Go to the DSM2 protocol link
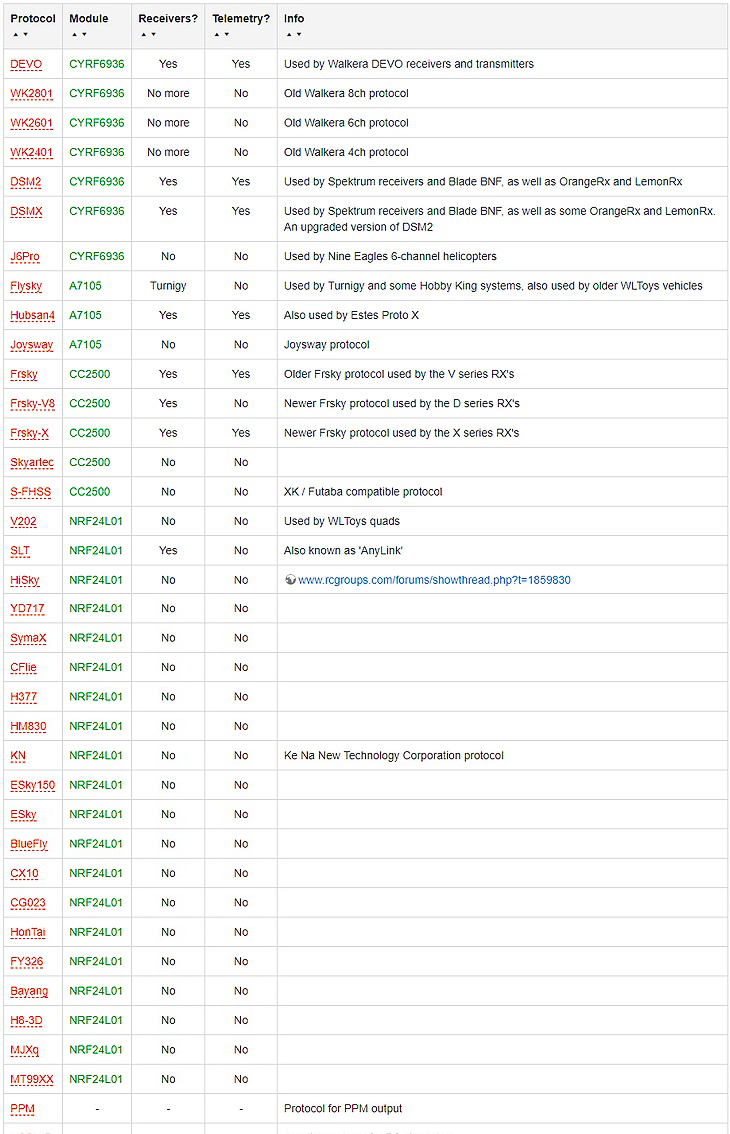730x1134 pixels. click(x=26, y=182)
